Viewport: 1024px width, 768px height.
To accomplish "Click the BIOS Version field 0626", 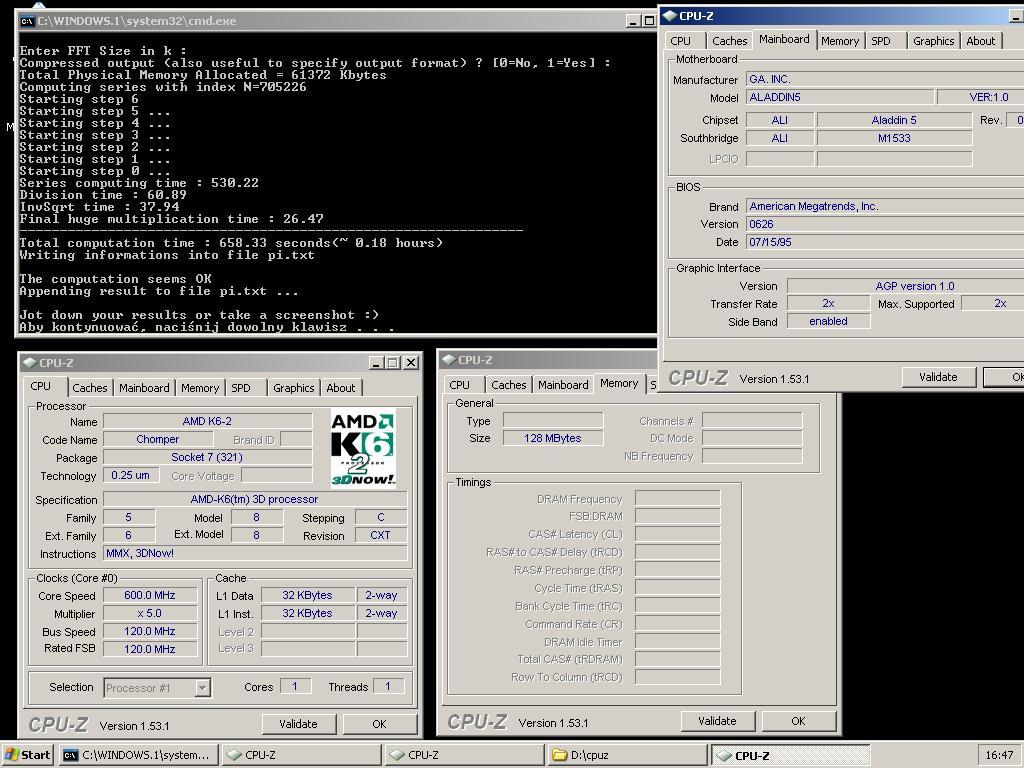I will (x=885, y=224).
